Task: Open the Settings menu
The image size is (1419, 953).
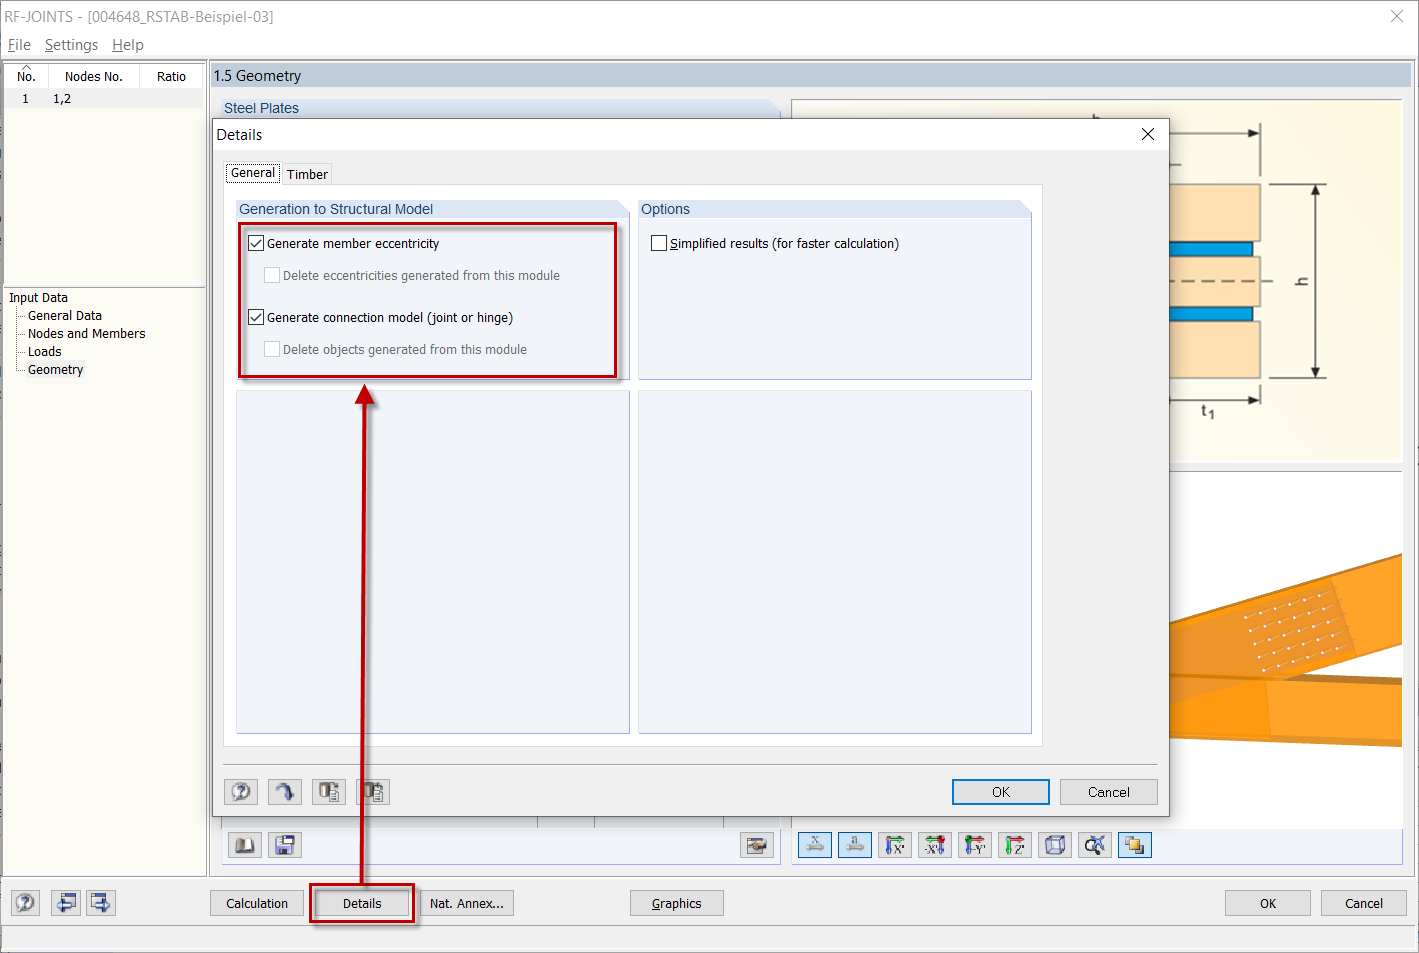Action: 71,44
